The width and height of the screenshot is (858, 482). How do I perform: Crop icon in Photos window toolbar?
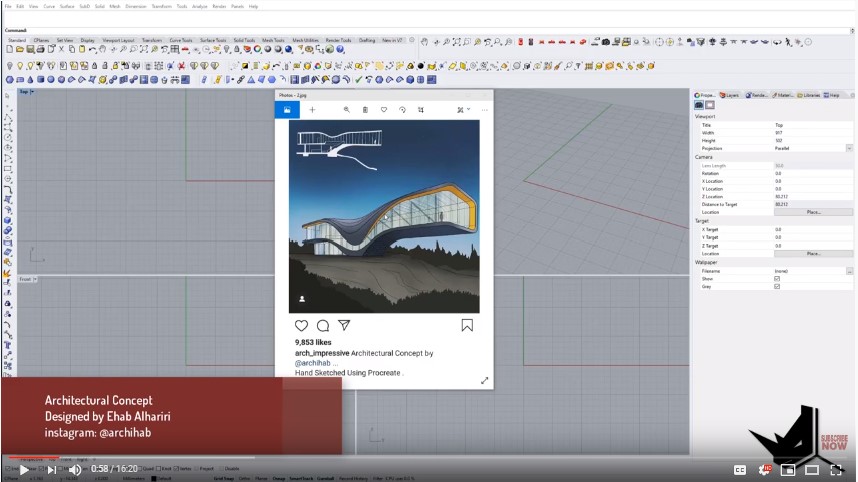421,109
